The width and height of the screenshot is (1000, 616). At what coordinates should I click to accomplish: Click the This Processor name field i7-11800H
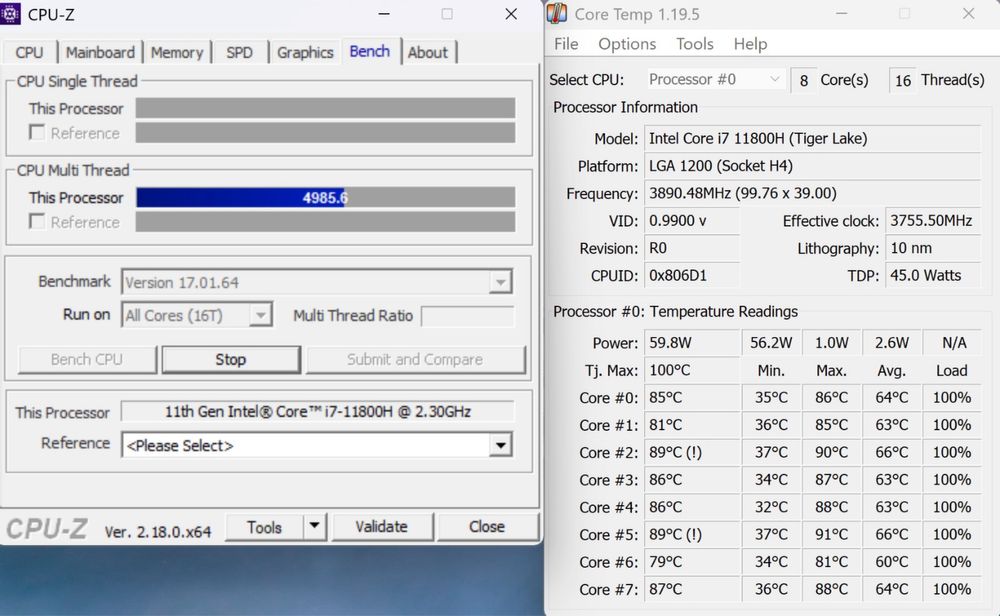[x=318, y=411]
